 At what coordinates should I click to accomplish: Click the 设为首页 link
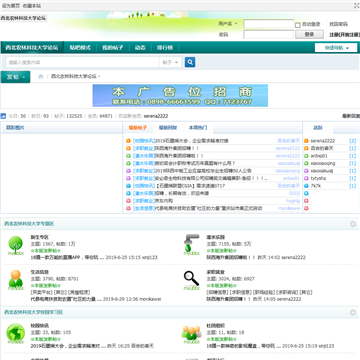(x=11, y=6)
